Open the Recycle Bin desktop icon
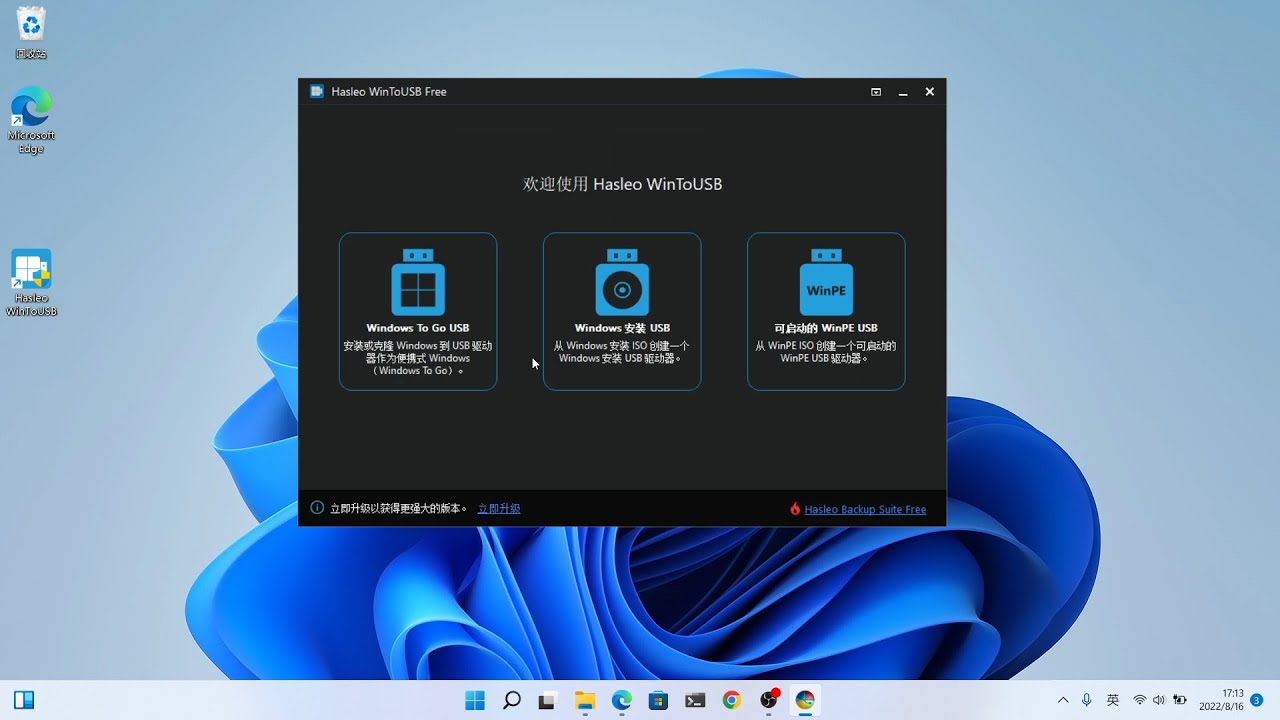Screen dimensions: 1280x720 (31, 33)
